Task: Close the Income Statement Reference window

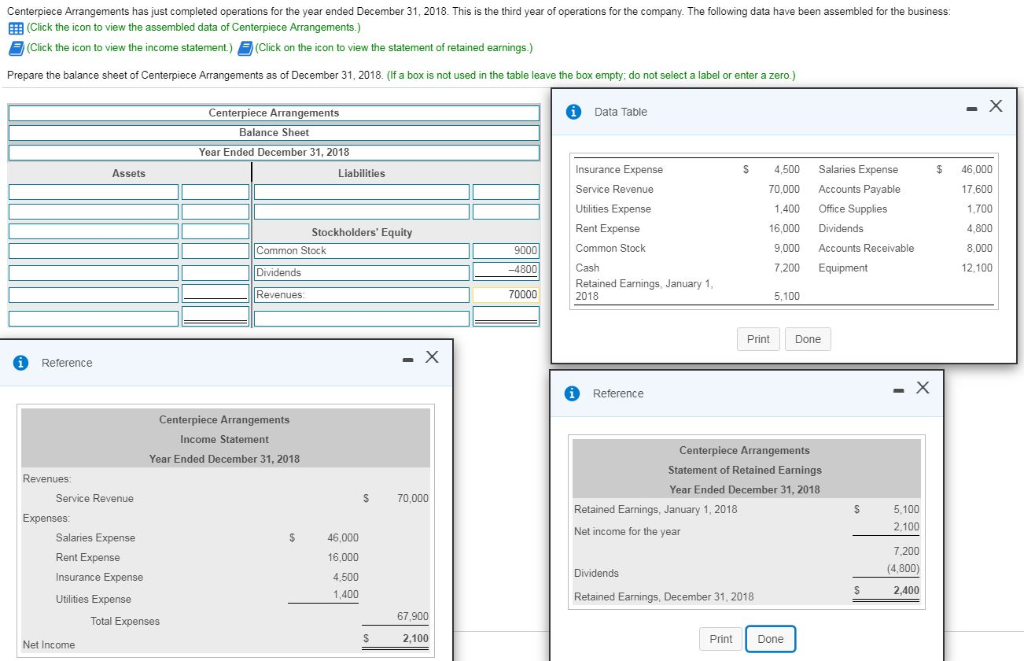Action: 432,357
